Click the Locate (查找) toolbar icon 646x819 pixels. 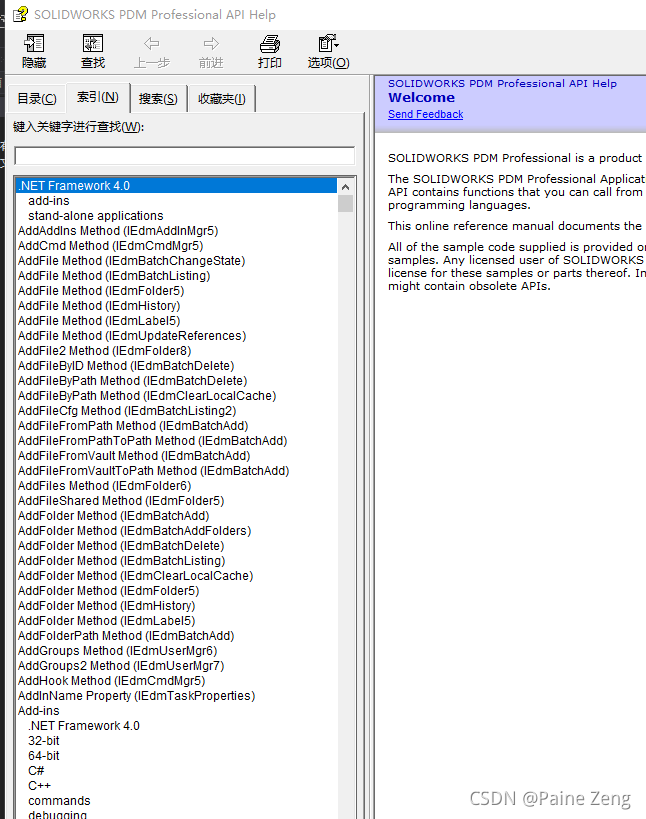(92, 43)
